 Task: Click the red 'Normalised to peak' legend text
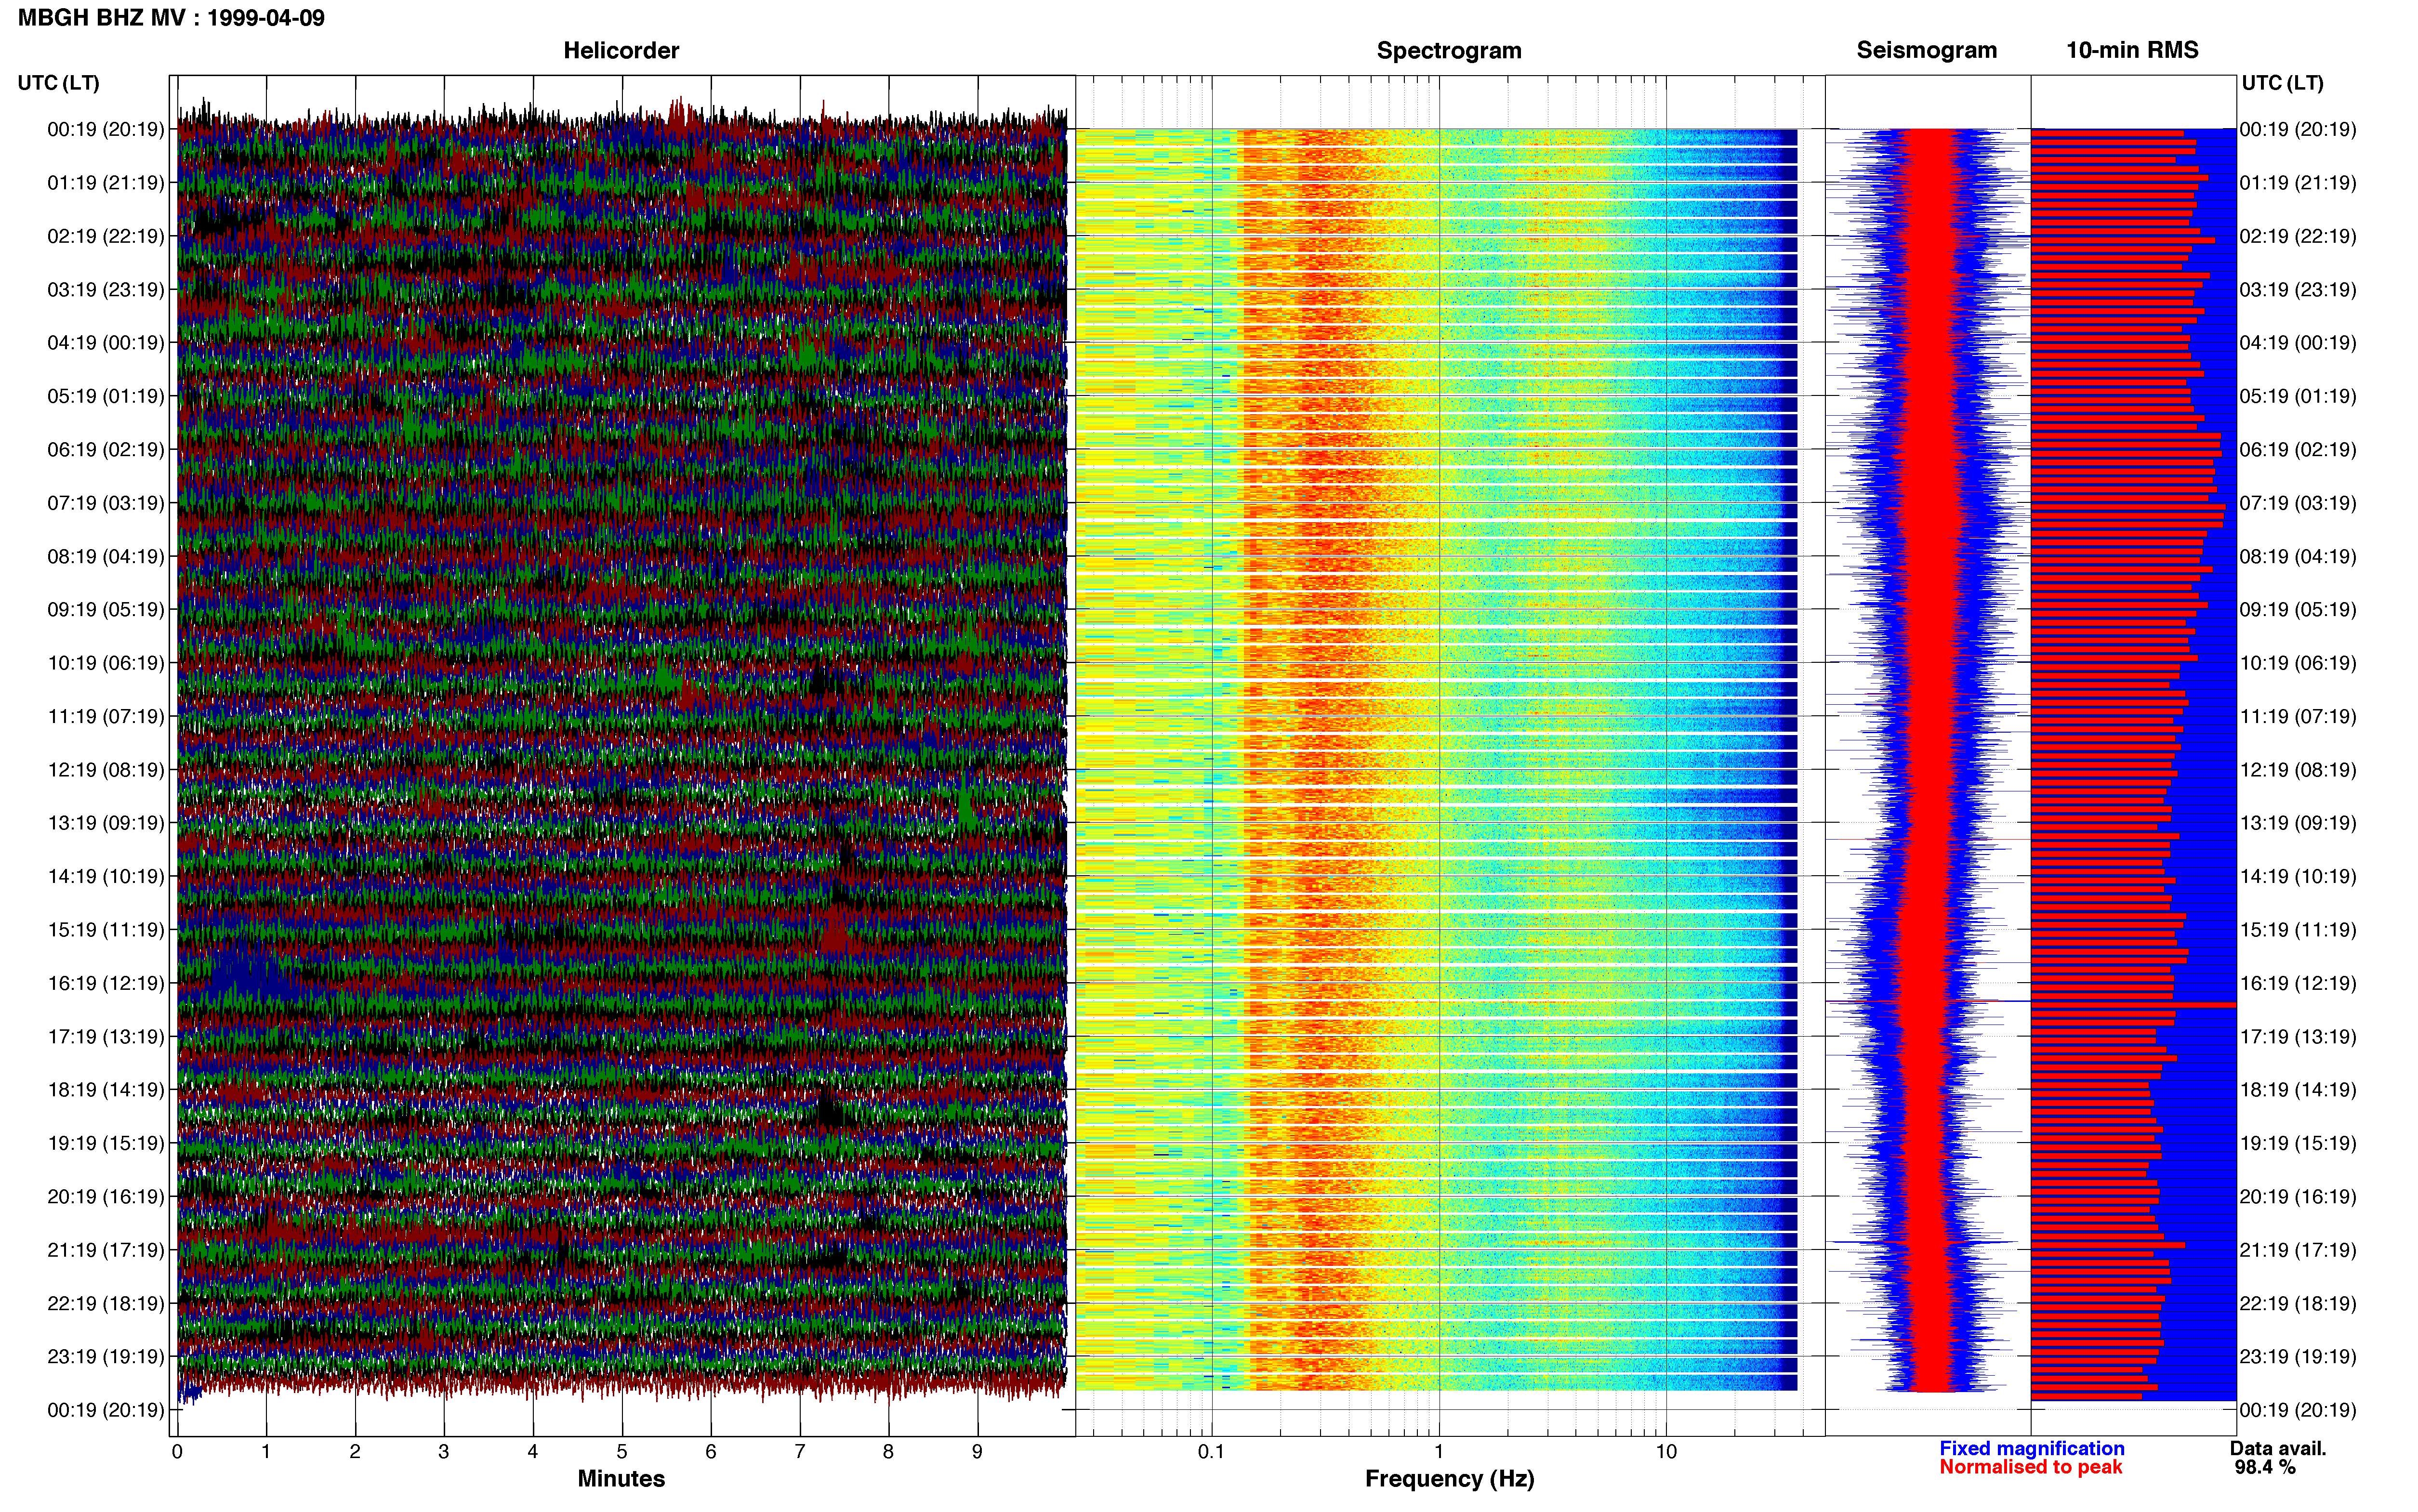coord(2031,1467)
